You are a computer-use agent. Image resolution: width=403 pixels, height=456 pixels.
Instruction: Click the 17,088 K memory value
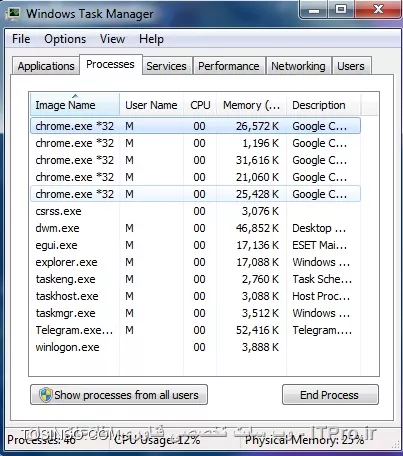click(257, 262)
